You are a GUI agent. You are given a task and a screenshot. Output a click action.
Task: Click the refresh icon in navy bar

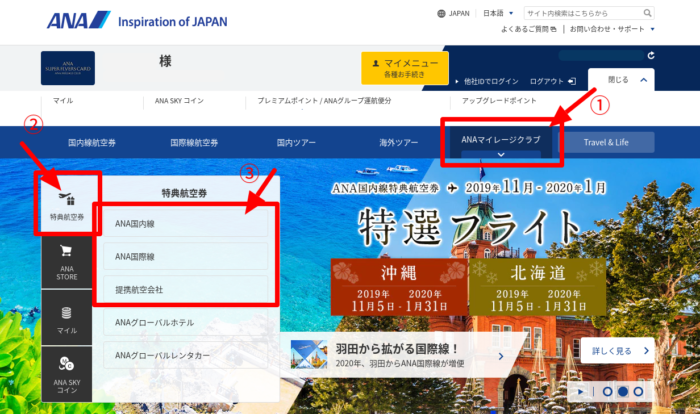(x=651, y=55)
